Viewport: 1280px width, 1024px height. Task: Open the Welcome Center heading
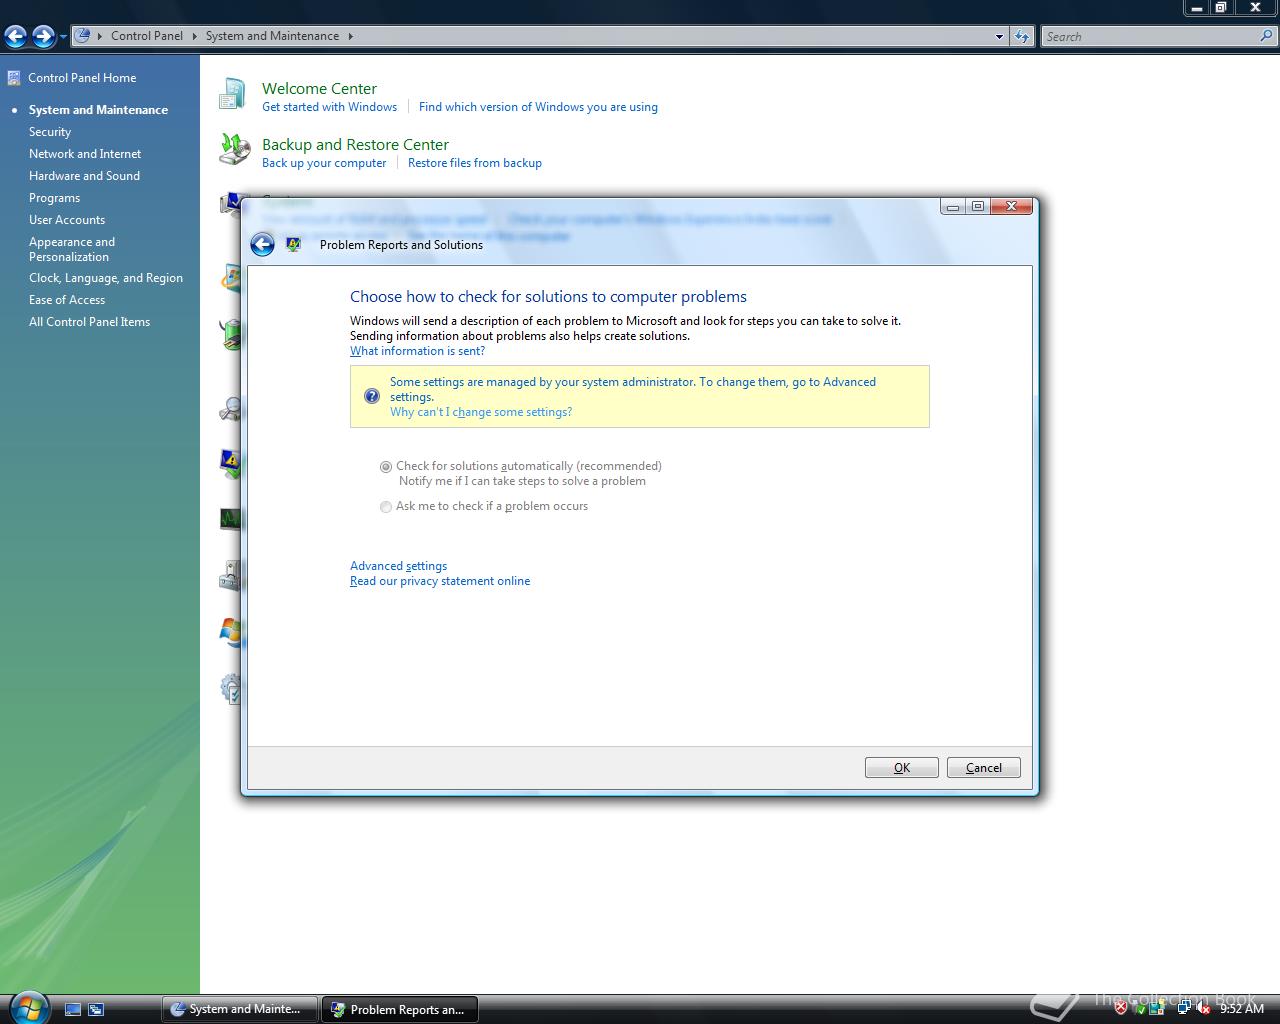tap(319, 88)
